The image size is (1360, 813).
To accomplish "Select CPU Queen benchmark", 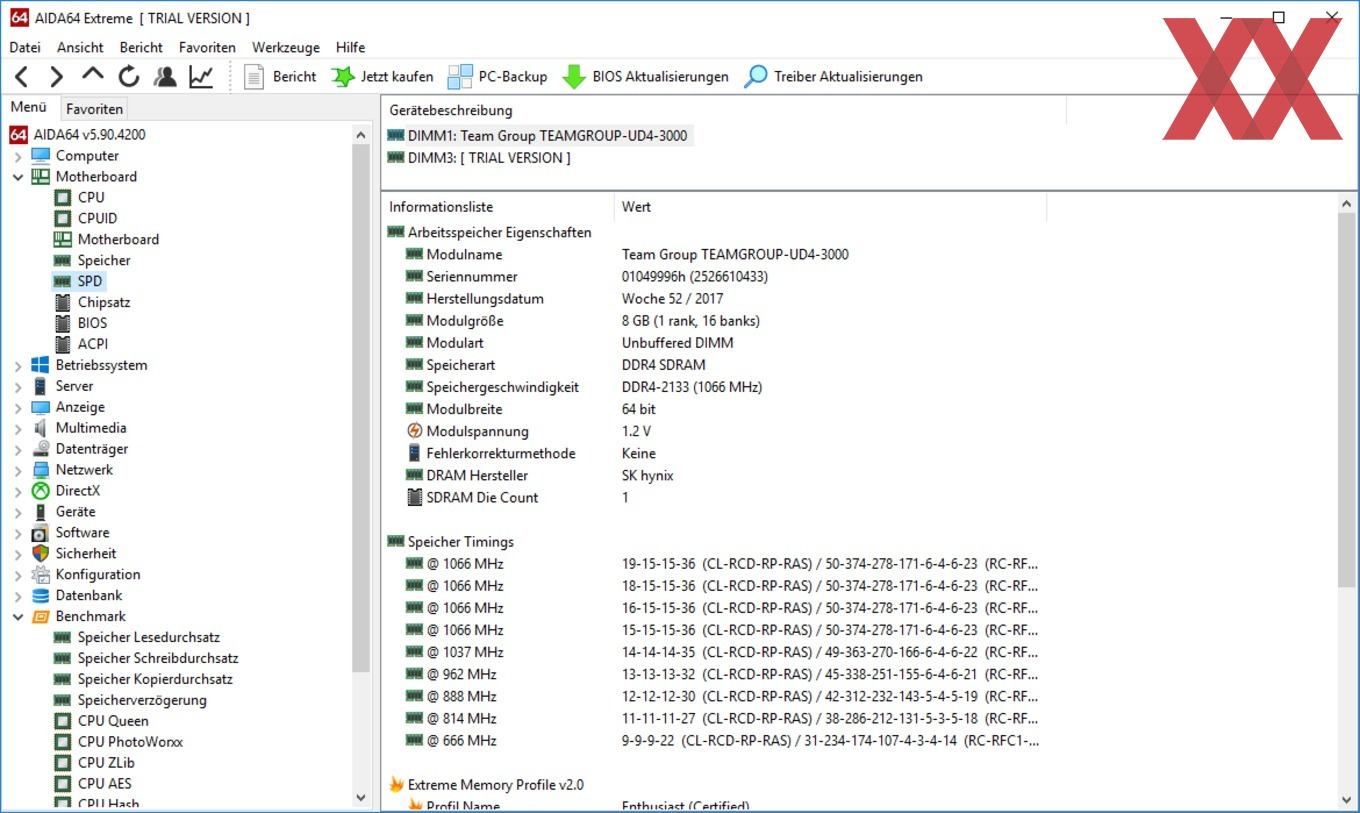I will [113, 721].
